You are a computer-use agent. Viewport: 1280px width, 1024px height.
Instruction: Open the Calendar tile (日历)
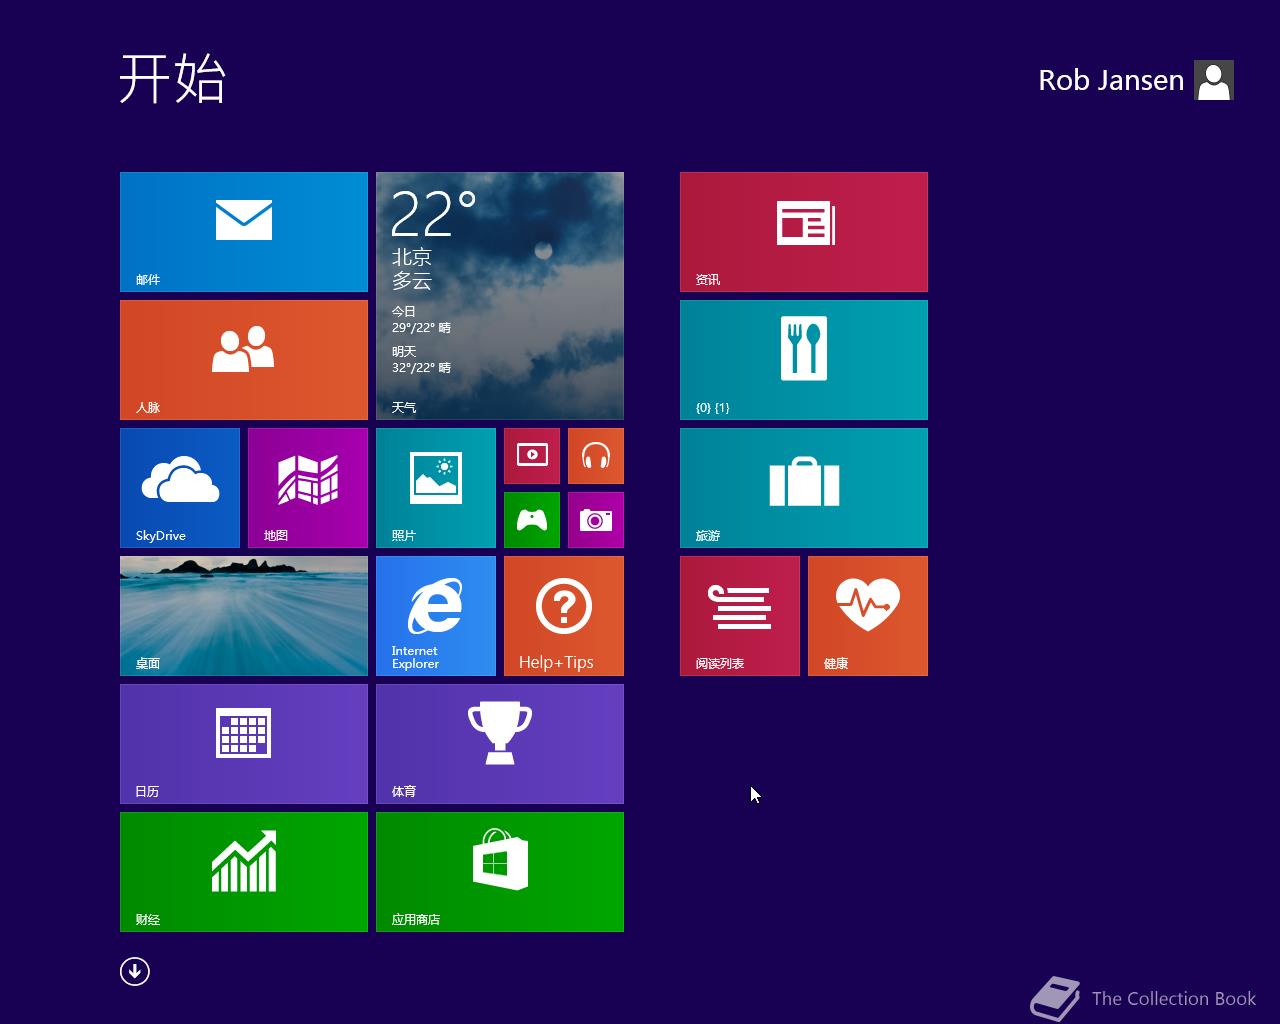coord(244,744)
